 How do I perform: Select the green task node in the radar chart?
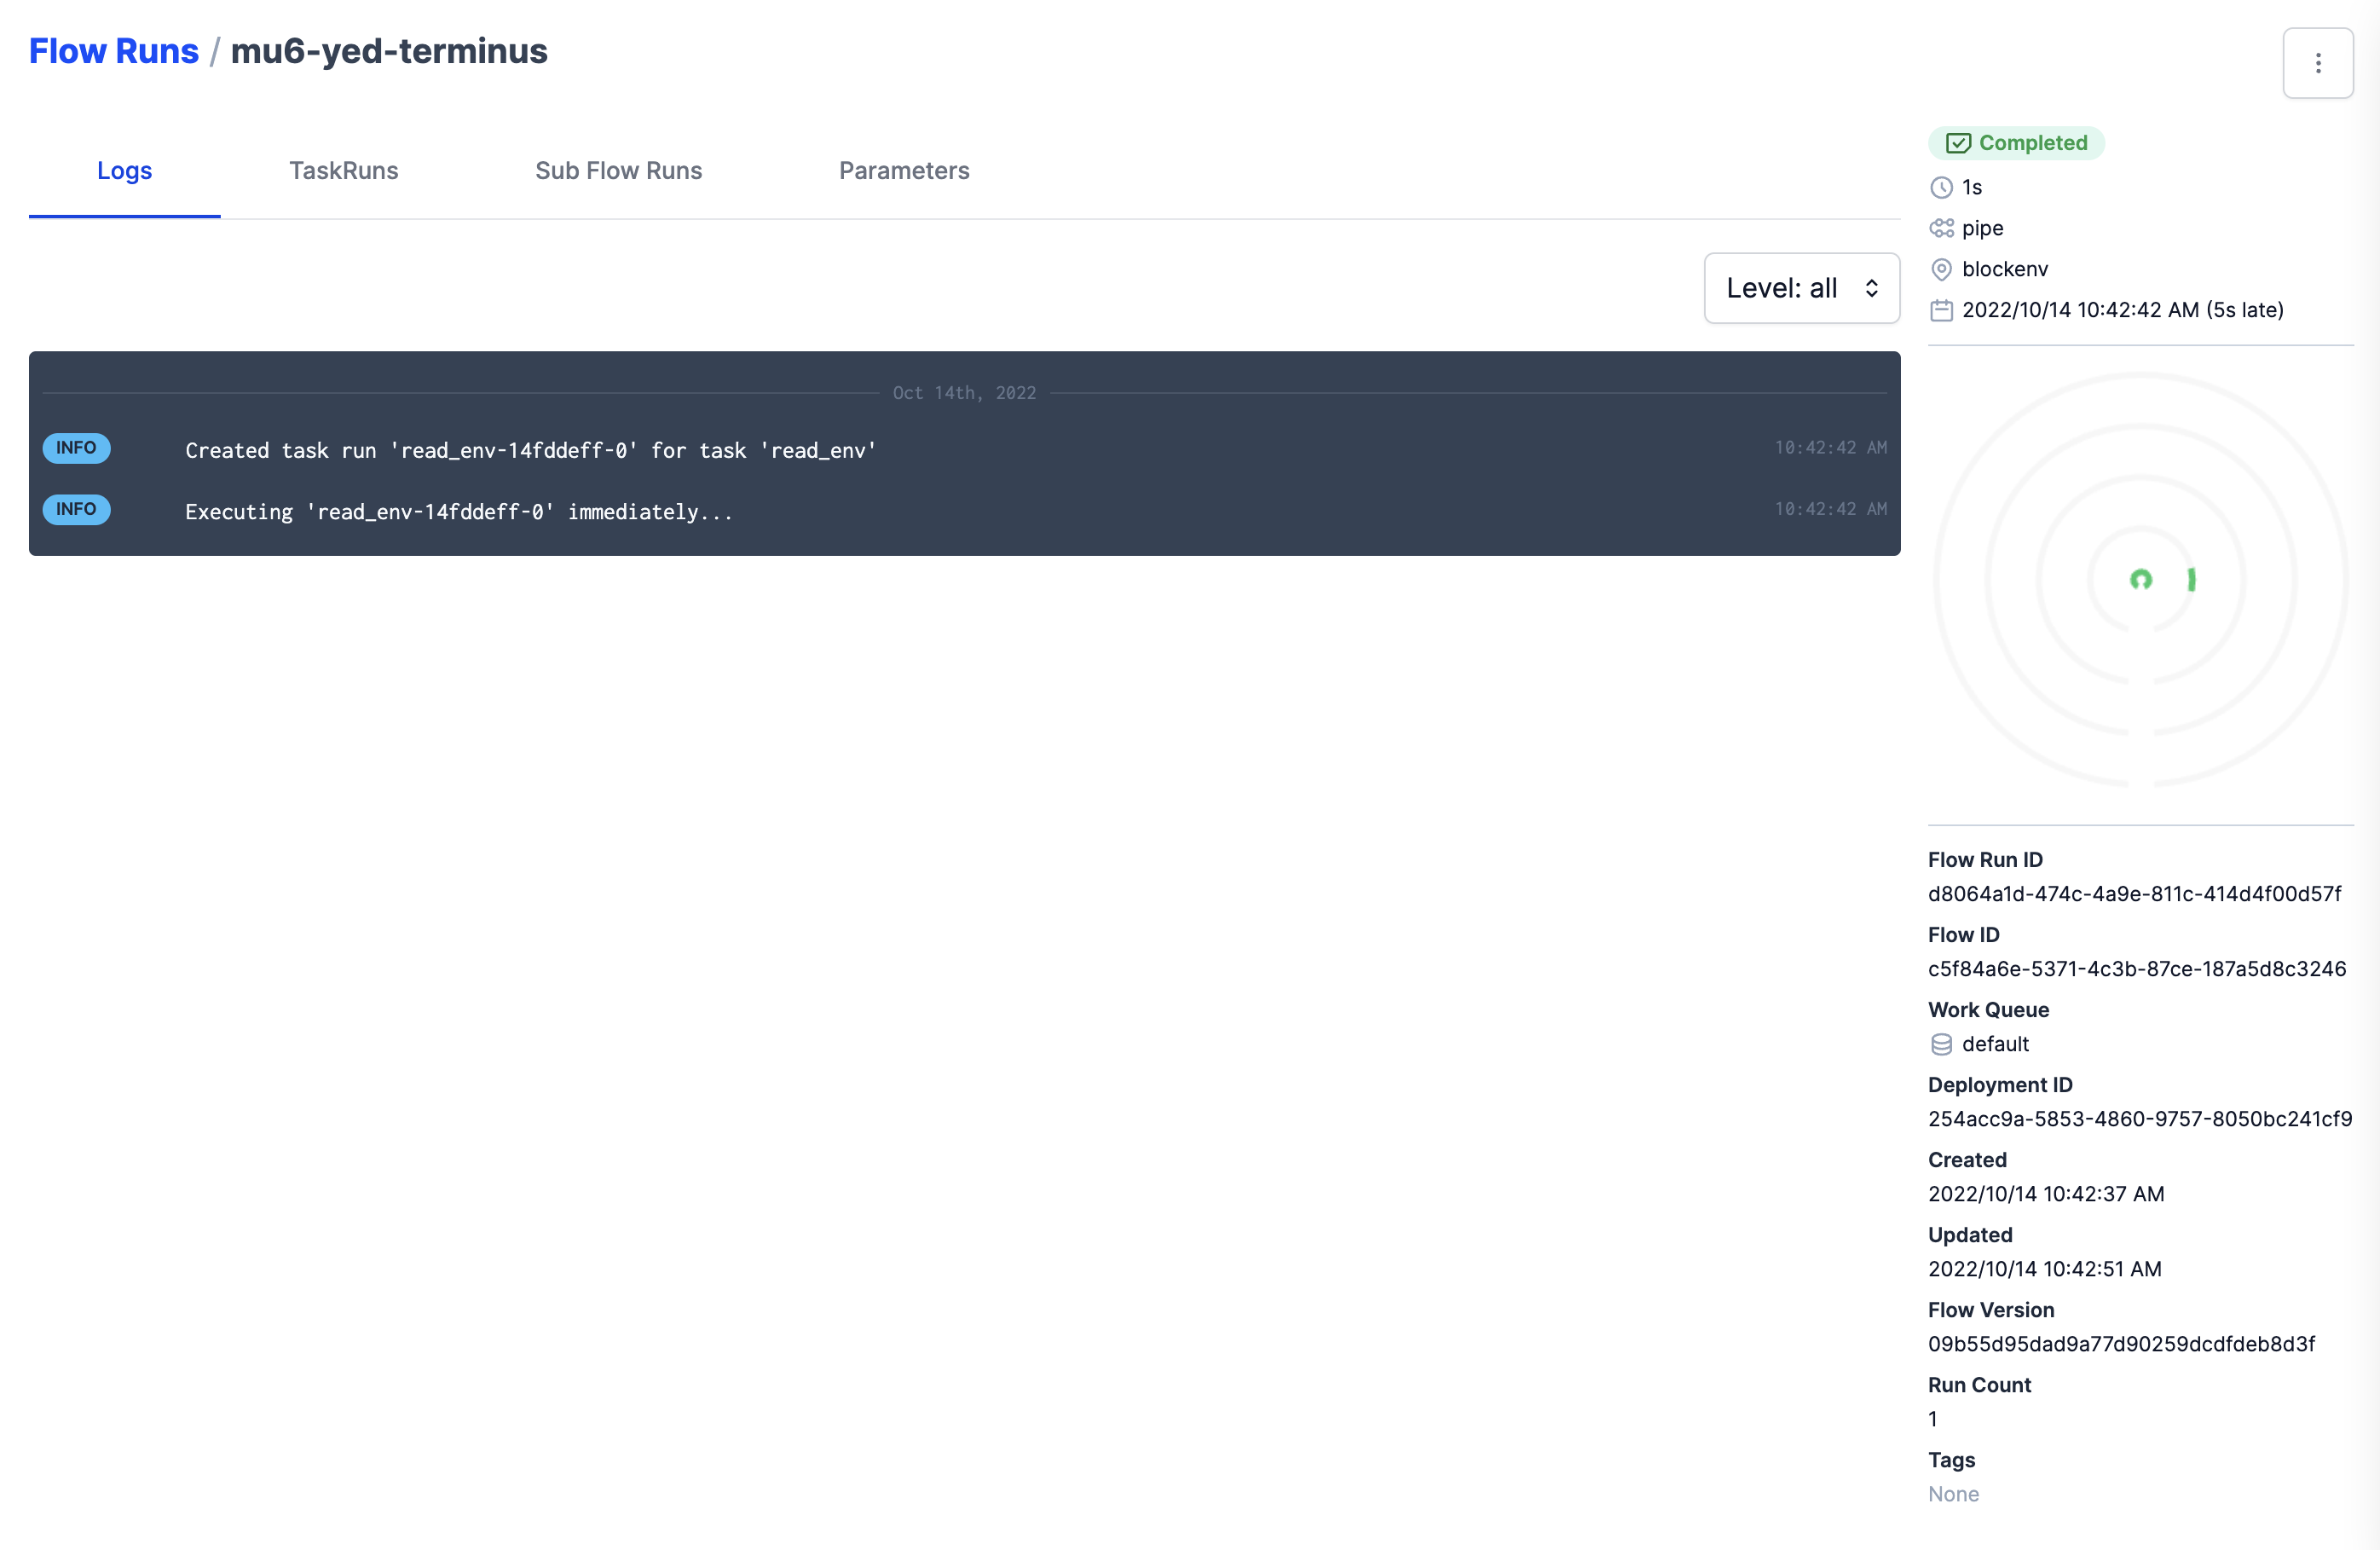[x=2141, y=580]
